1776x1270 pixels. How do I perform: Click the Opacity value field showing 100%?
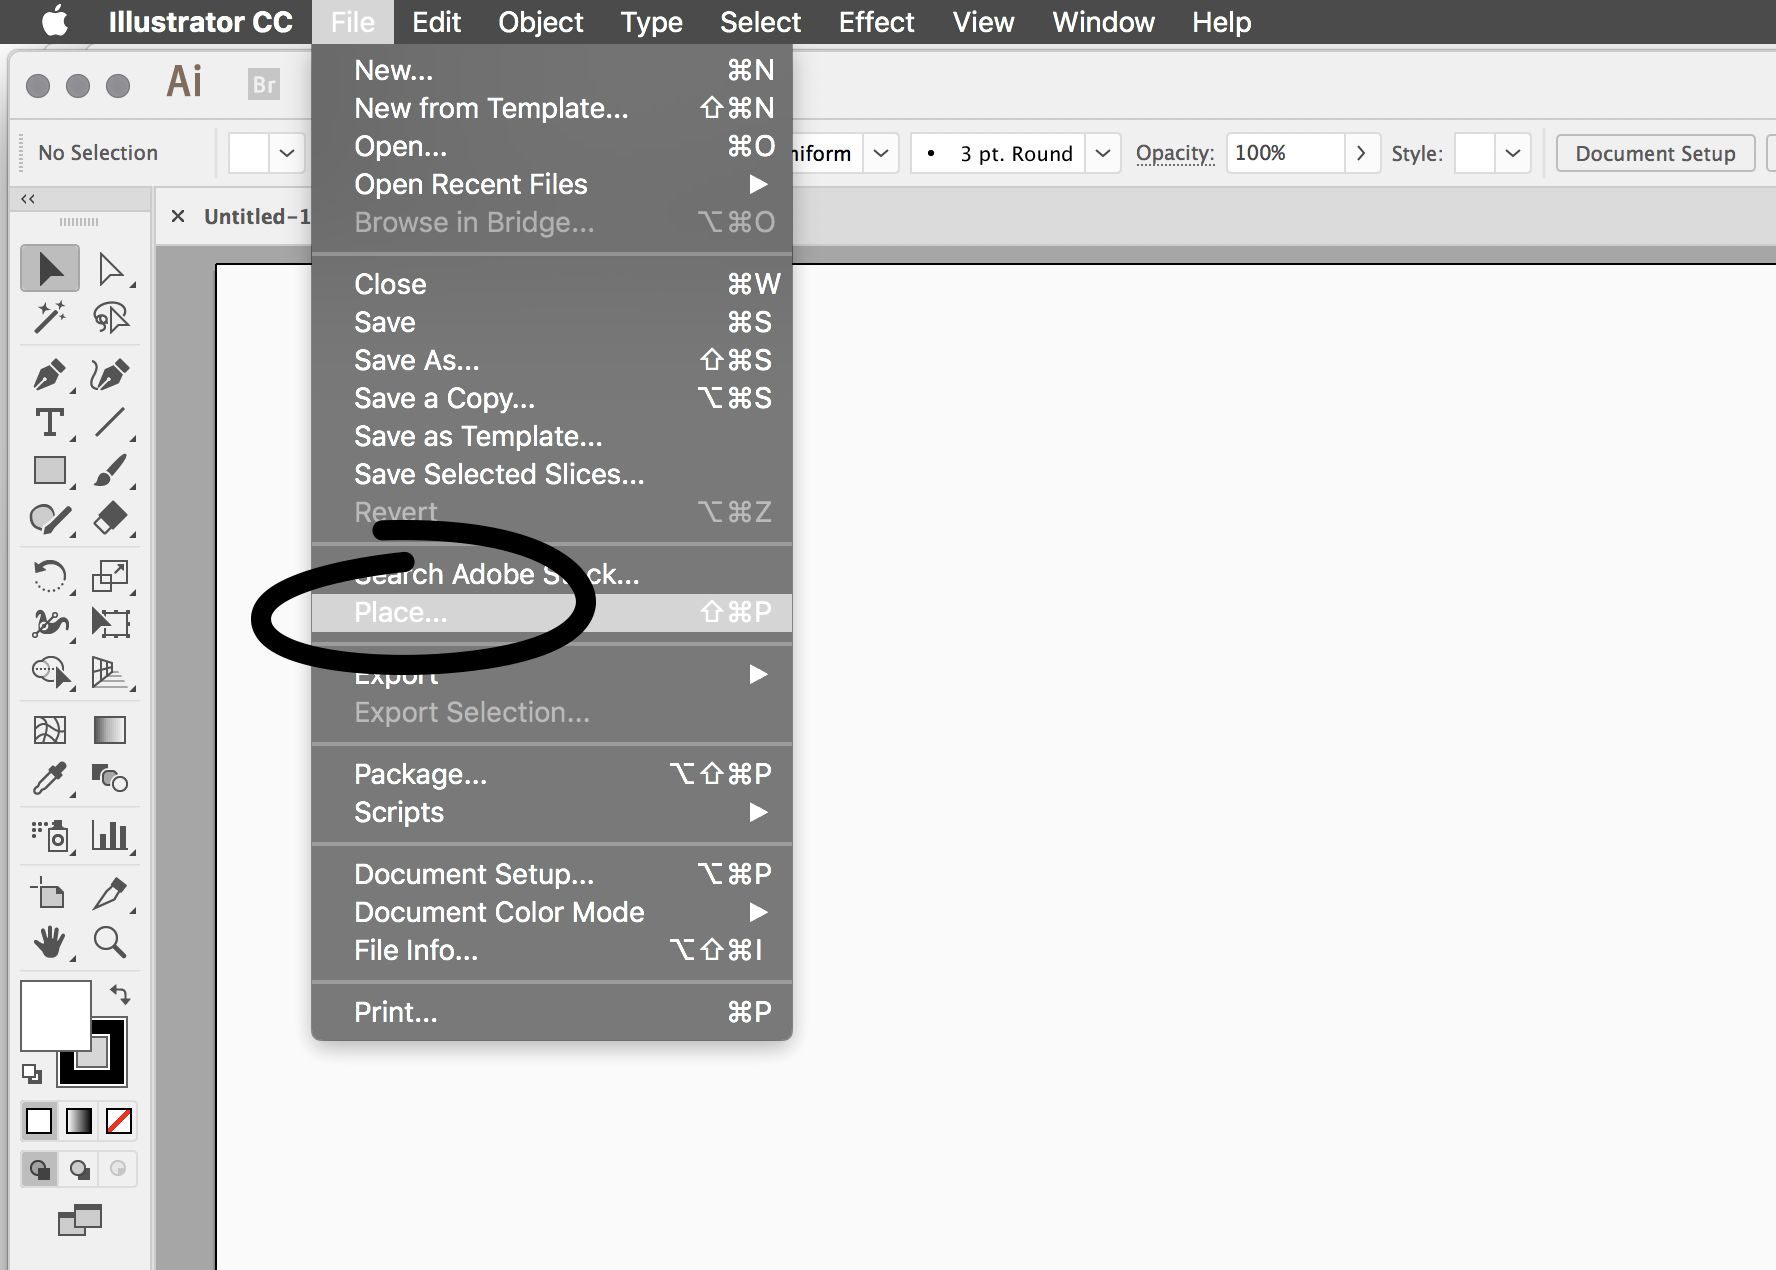click(1285, 153)
